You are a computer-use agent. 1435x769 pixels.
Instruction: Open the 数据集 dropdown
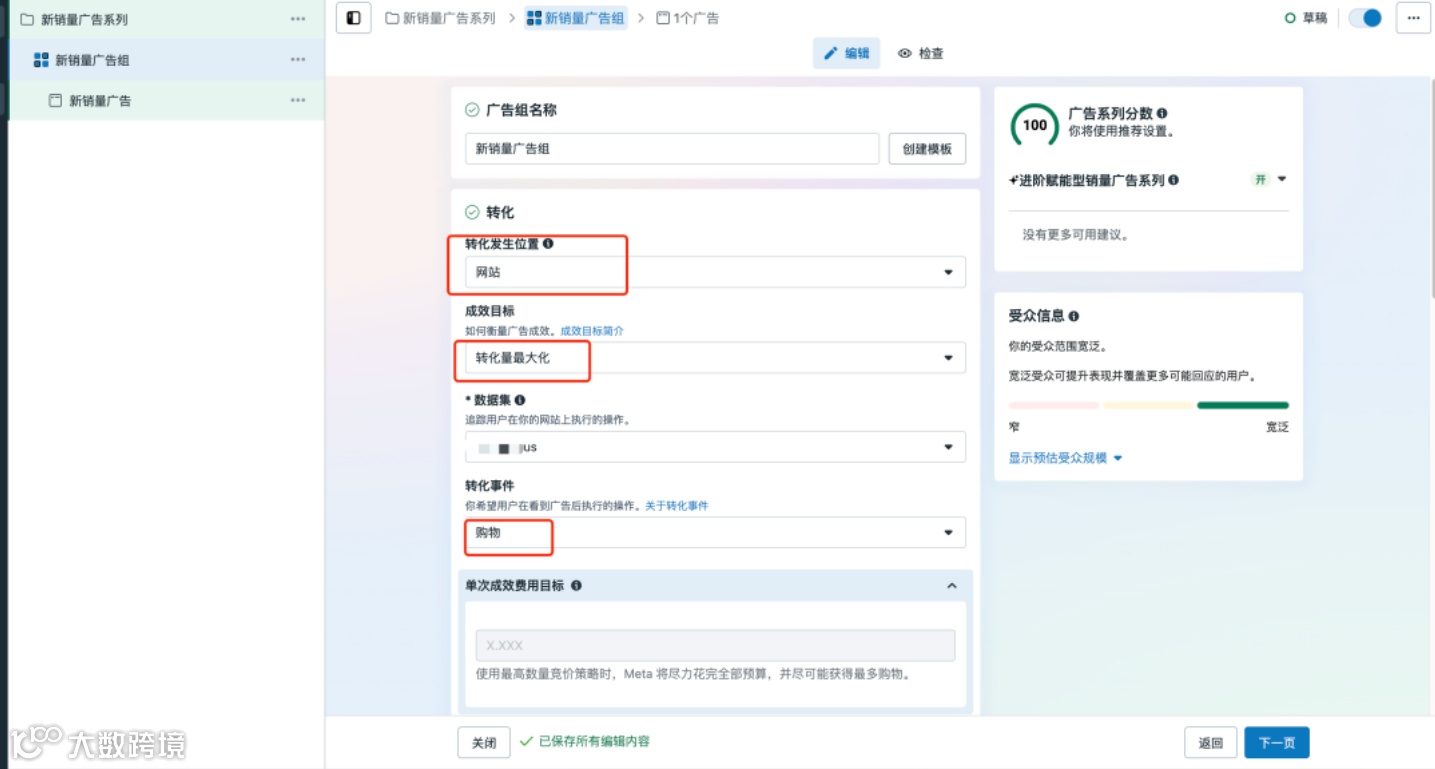[x=715, y=447]
